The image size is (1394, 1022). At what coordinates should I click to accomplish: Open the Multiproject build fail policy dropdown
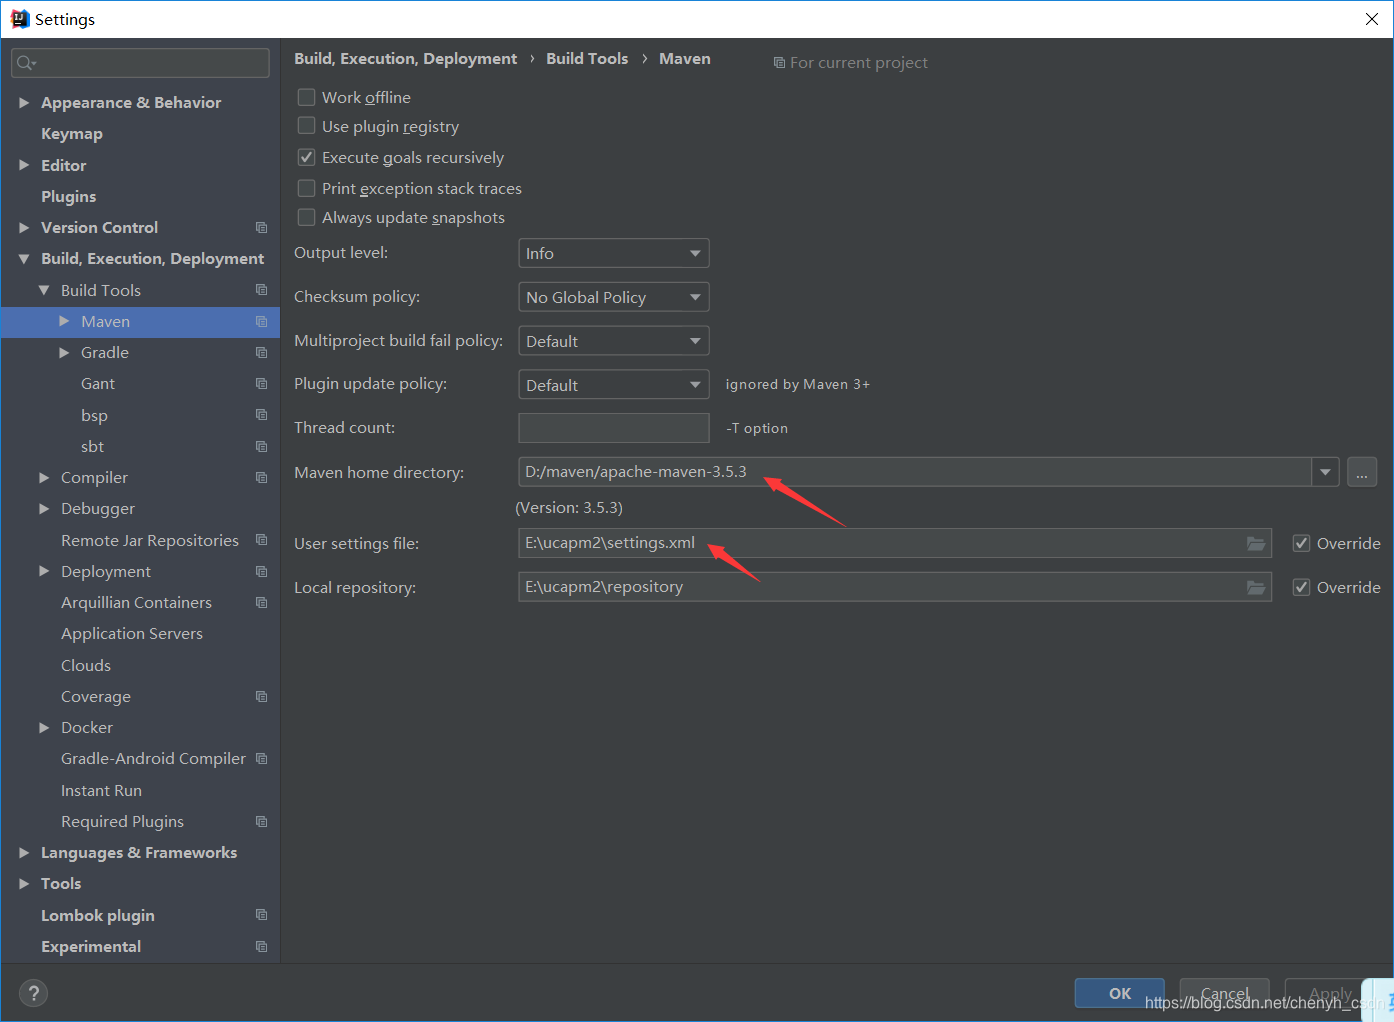click(614, 341)
